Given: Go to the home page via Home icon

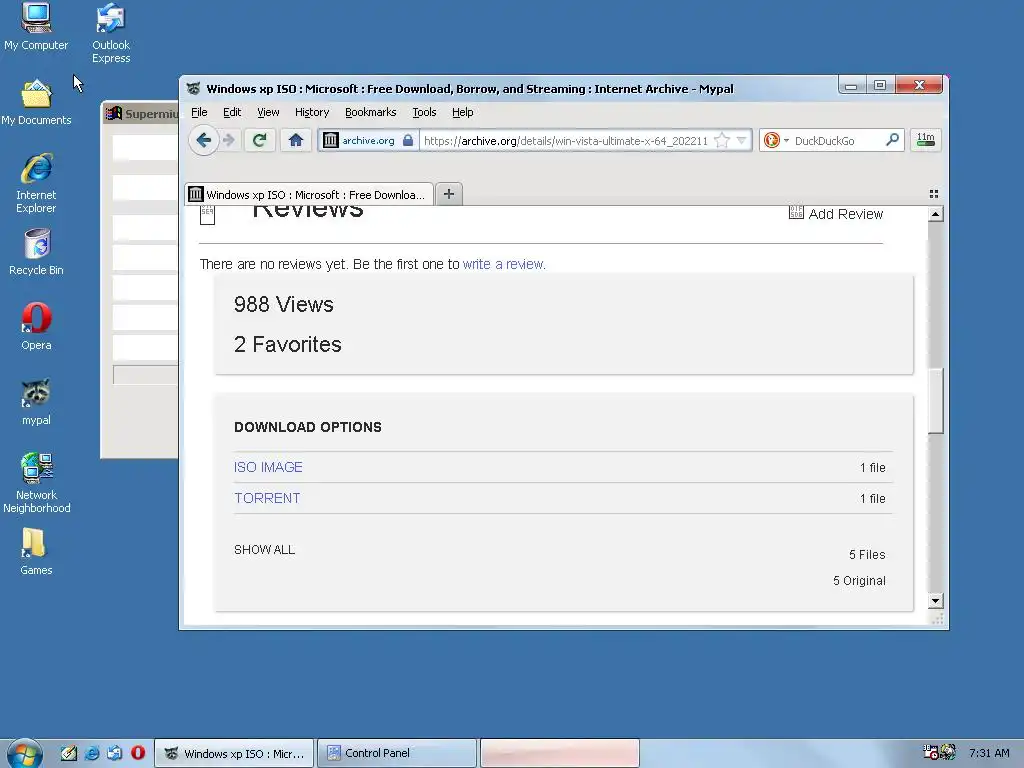Looking at the screenshot, I should coord(296,140).
